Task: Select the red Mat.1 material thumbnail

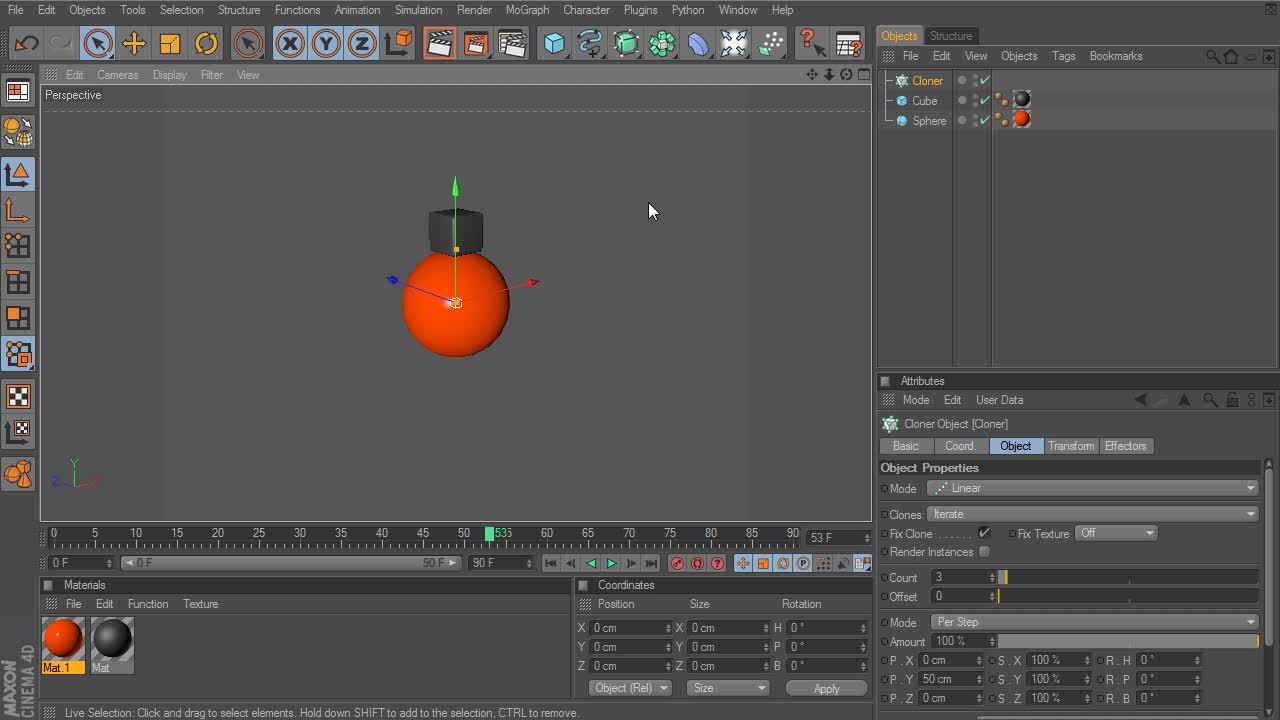Action: (63, 638)
